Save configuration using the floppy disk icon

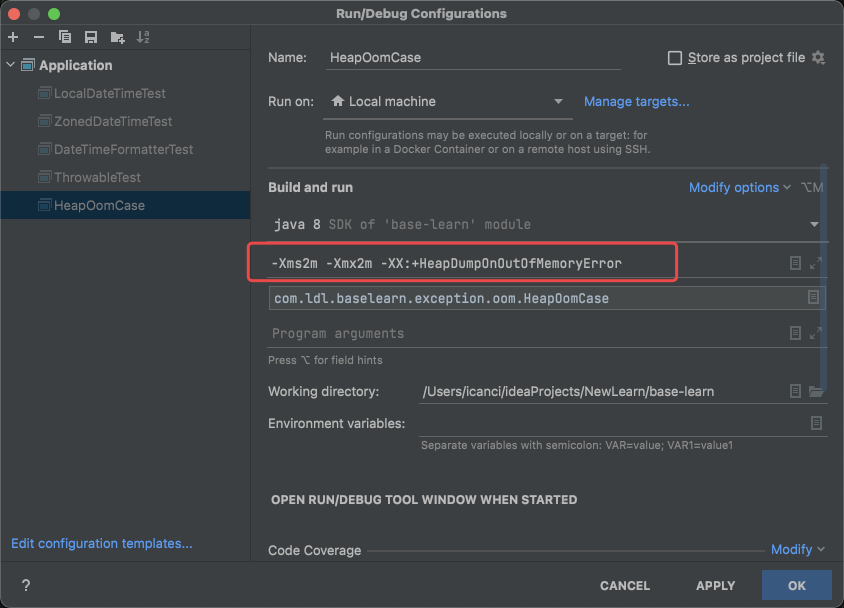coord(91,37)
